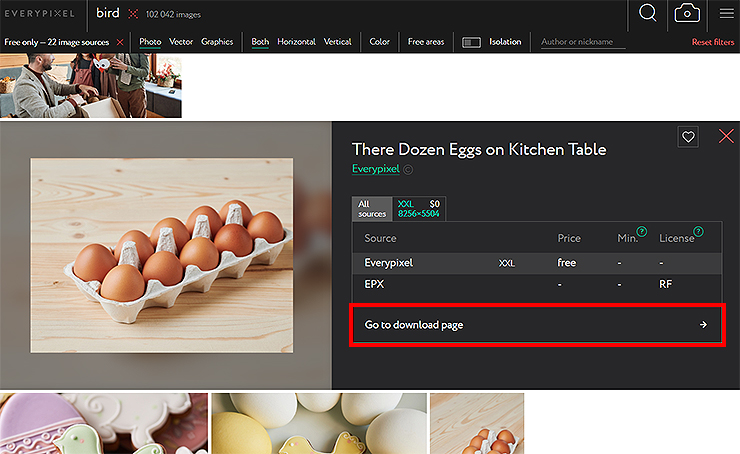Choose Horizontal orientation
The height and width of the screenshot is (454, 740).
(296, 42)
